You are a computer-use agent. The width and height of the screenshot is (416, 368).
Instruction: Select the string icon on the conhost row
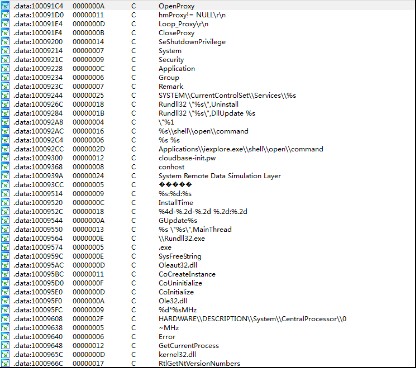(x=5, y=167)
